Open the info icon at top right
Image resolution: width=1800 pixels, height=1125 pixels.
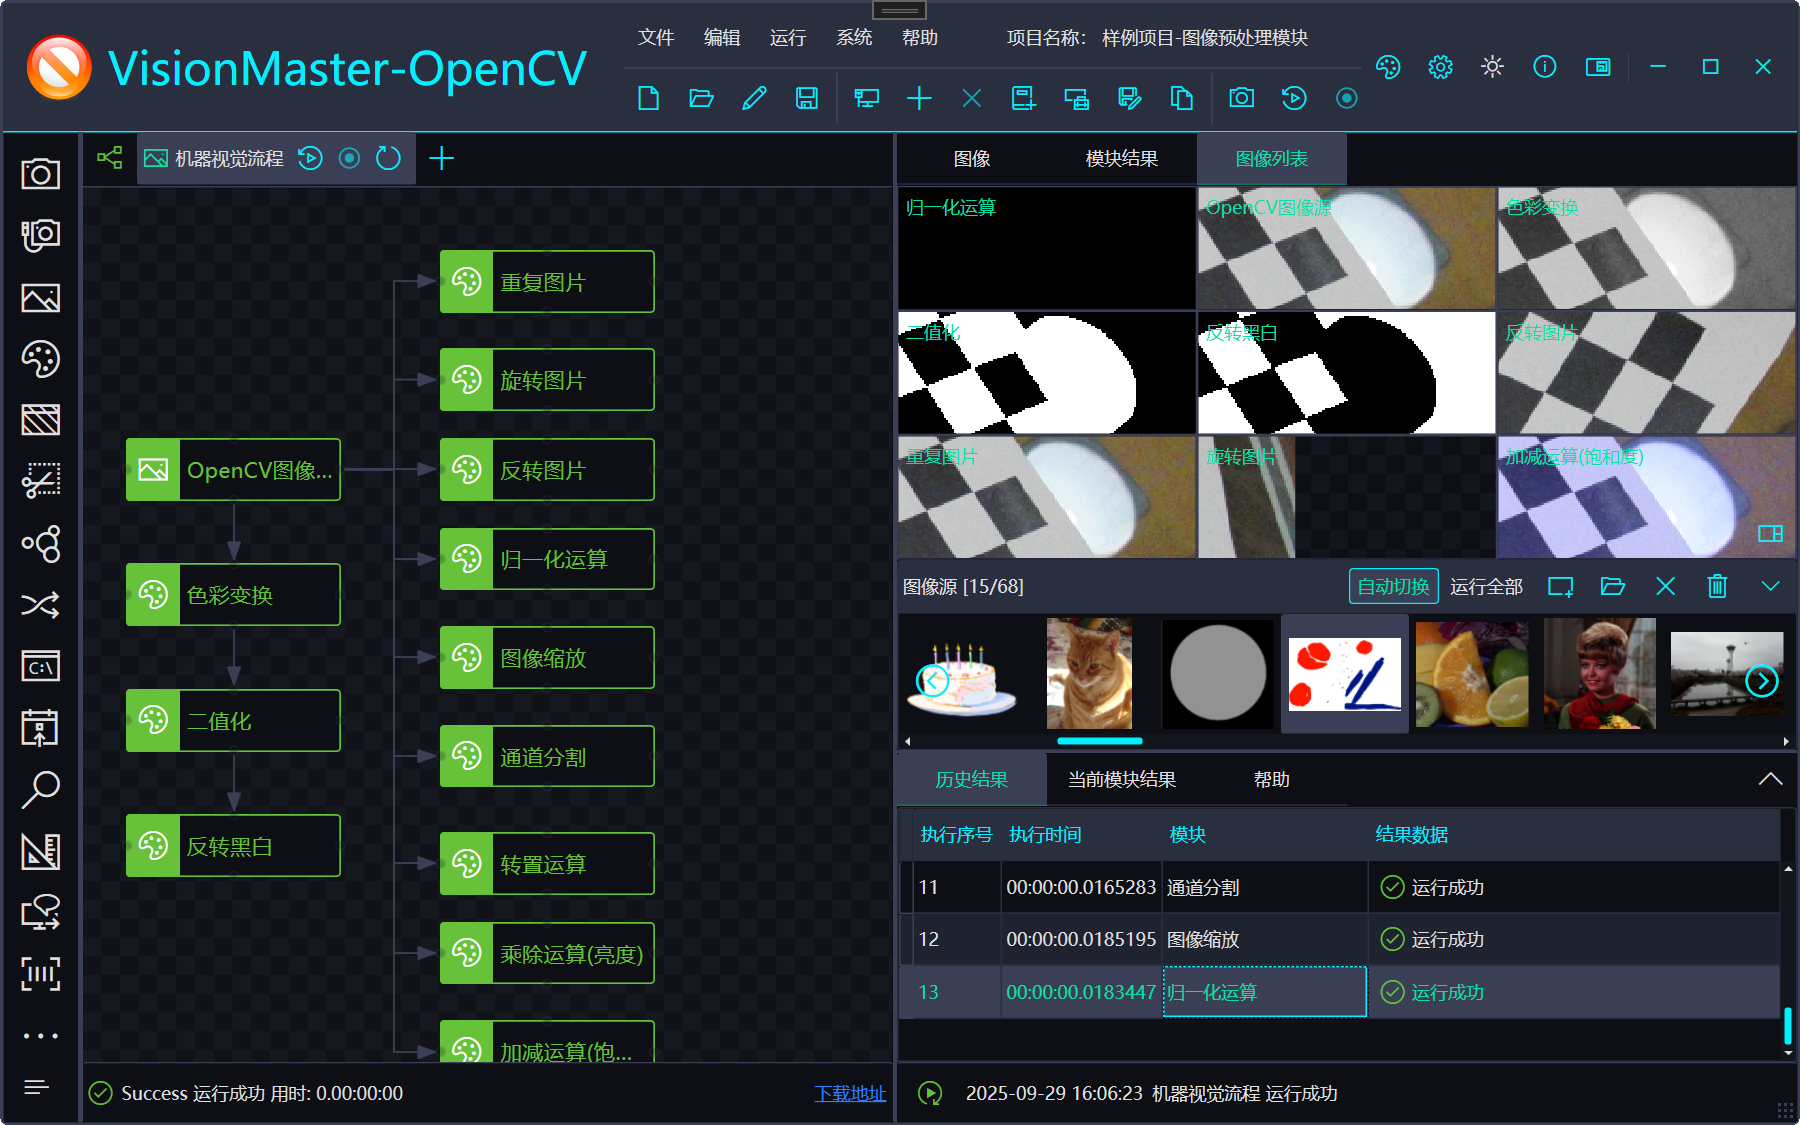[1544, 67]
